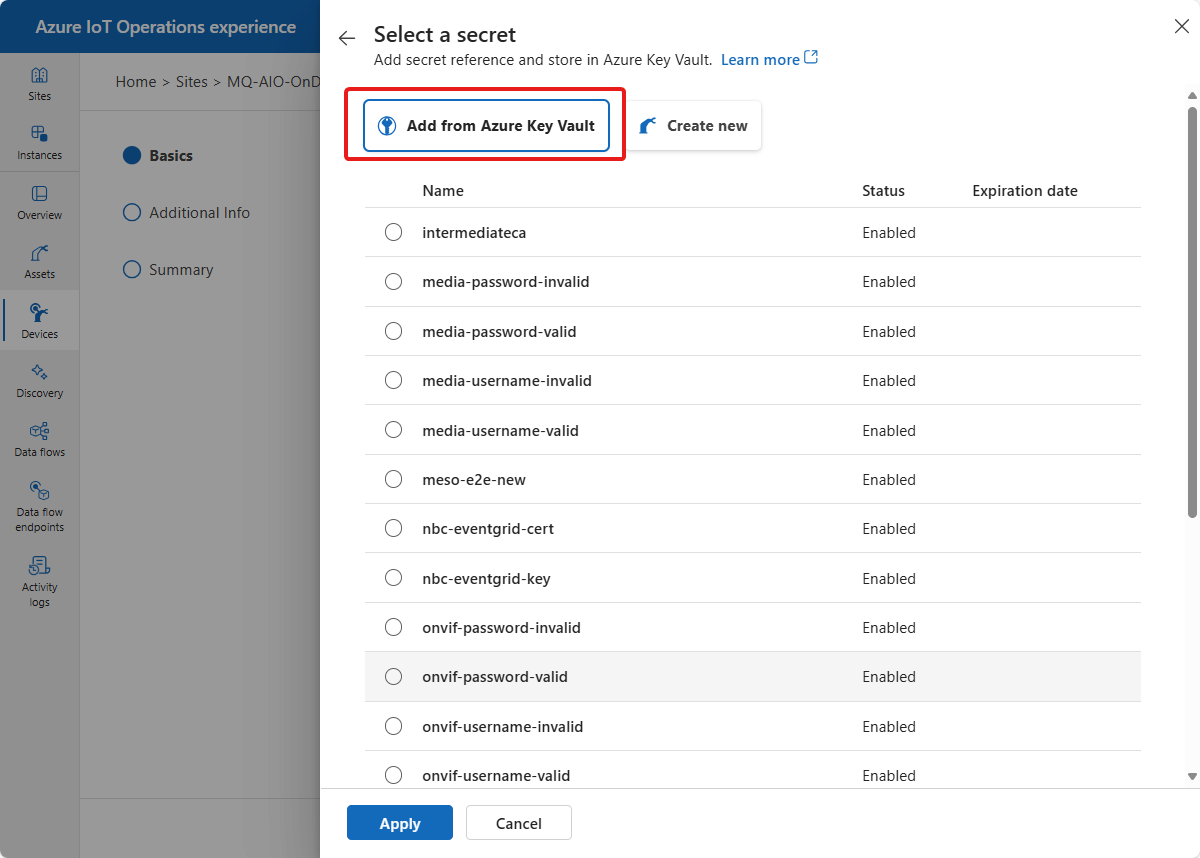Click the intermediateca secret name
The width and height of the screenshot is (1200, 858).
coord(474,232)
